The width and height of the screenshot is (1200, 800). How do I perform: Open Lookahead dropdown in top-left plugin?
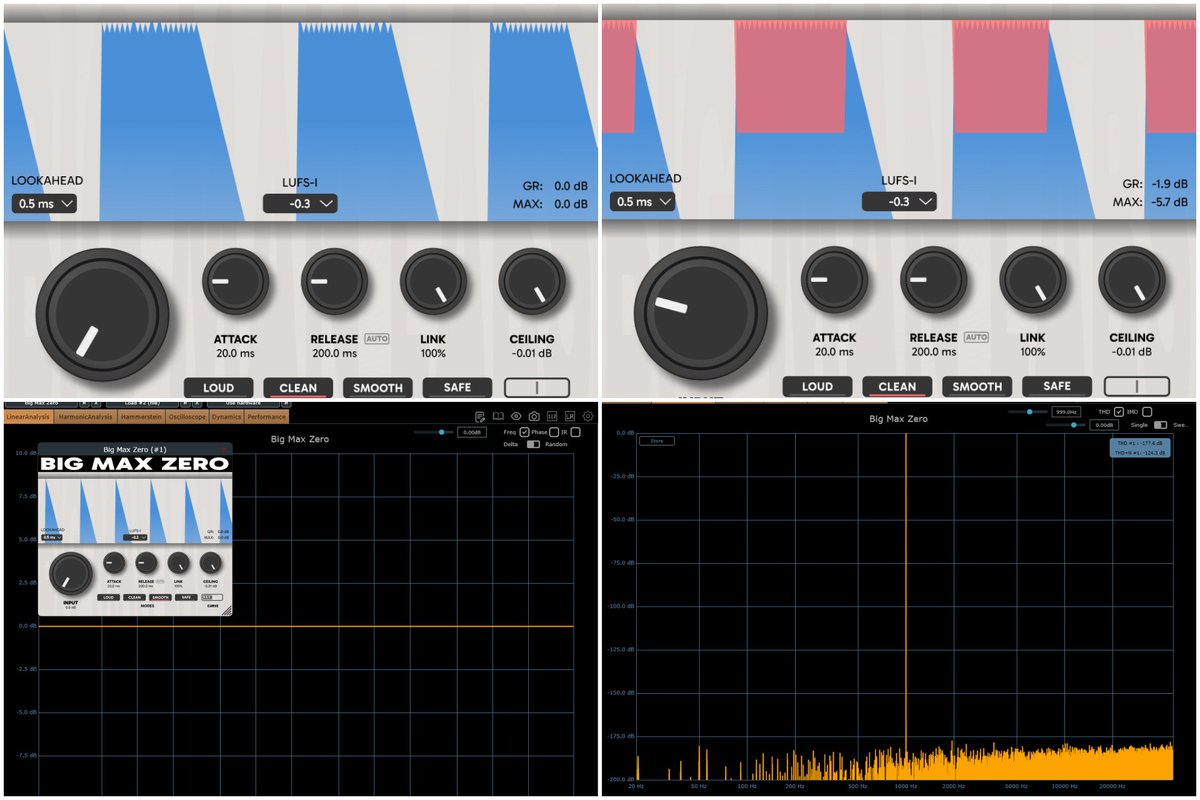pyautogui.click(x=44, y=204)
